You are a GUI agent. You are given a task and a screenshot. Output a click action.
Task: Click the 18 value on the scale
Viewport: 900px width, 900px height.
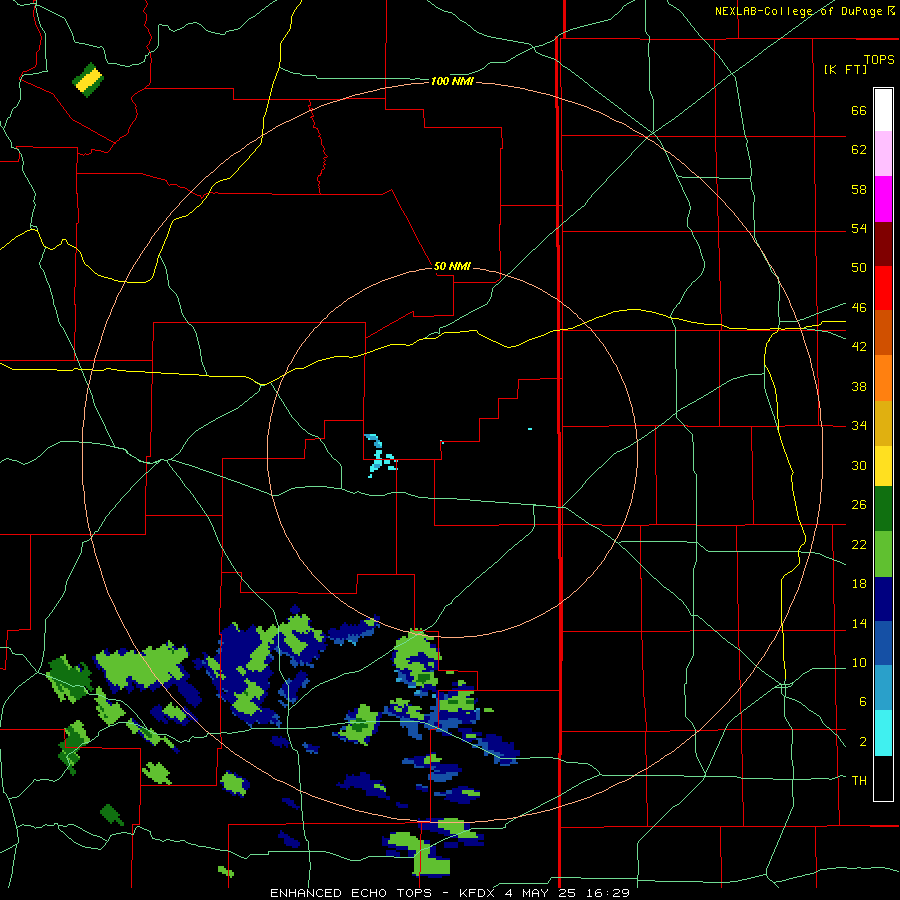point(859,584)
